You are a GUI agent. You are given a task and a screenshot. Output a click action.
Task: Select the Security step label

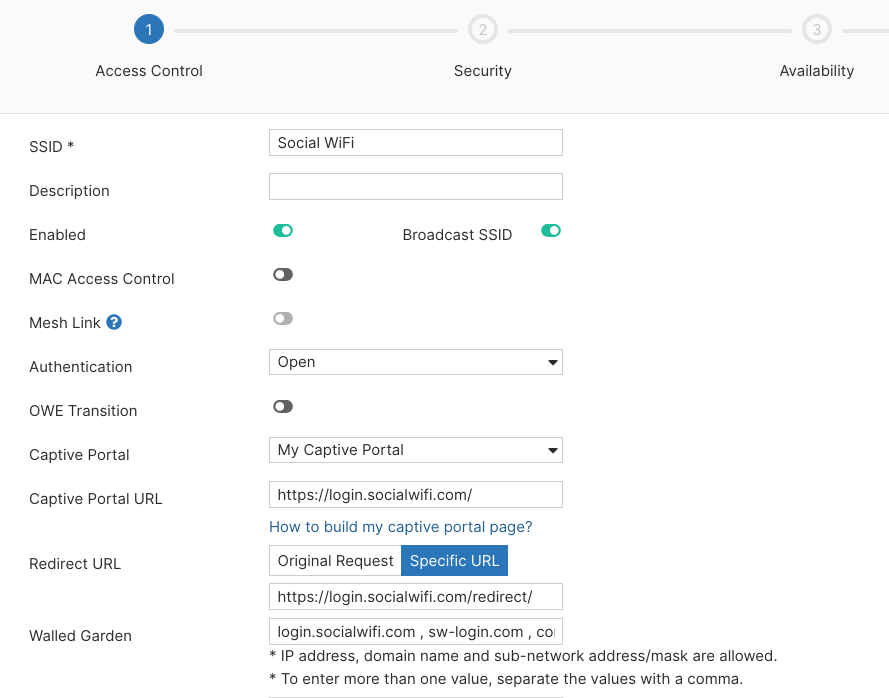tap(482, 71)
